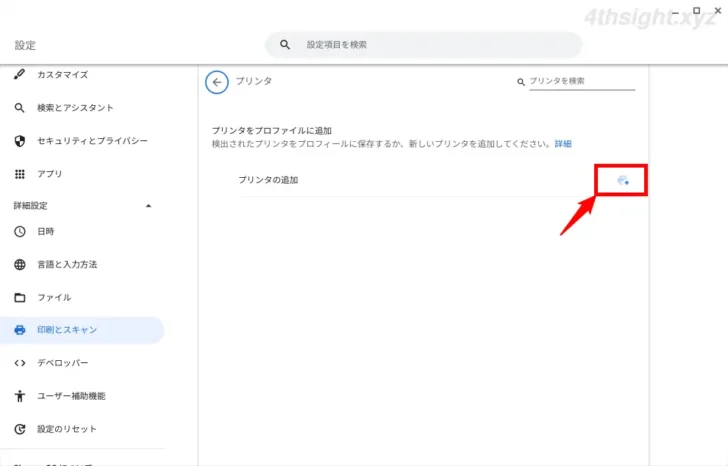Image resolution: width=728 pixels, height=466 pixels.
Task: Click the magnifier icon beside プリンタを検索
Action: point(521,82)
